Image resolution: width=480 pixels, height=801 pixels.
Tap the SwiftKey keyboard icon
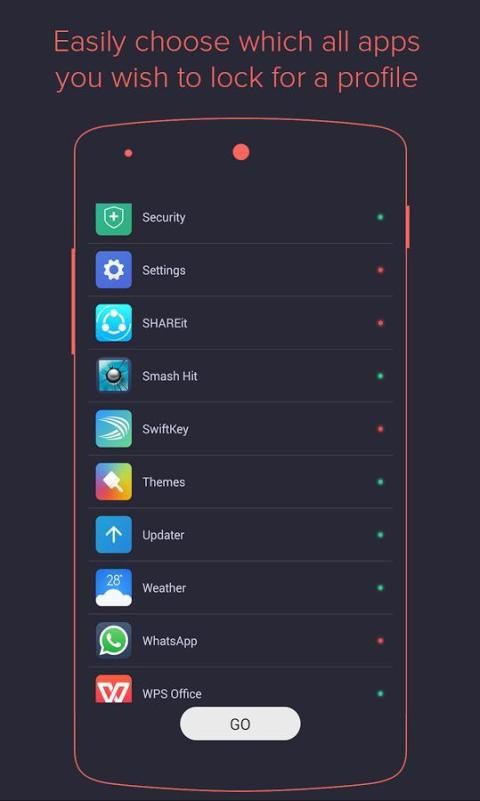pyautogui.click(x=113, y=429)
